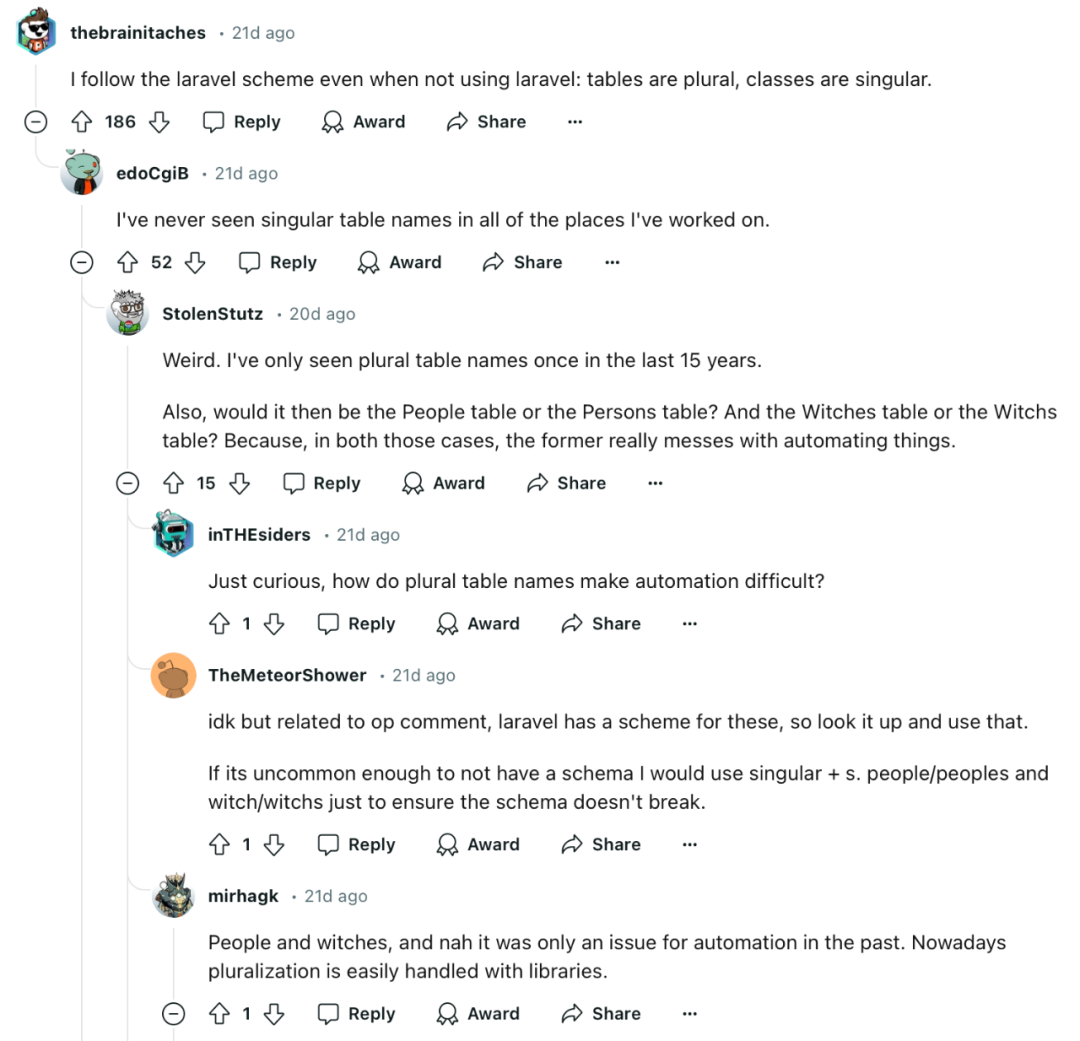The image size is (1080, 1041).
Task: Upvote StolenStutz's comment with 15 votes
Action: (174, 483)
